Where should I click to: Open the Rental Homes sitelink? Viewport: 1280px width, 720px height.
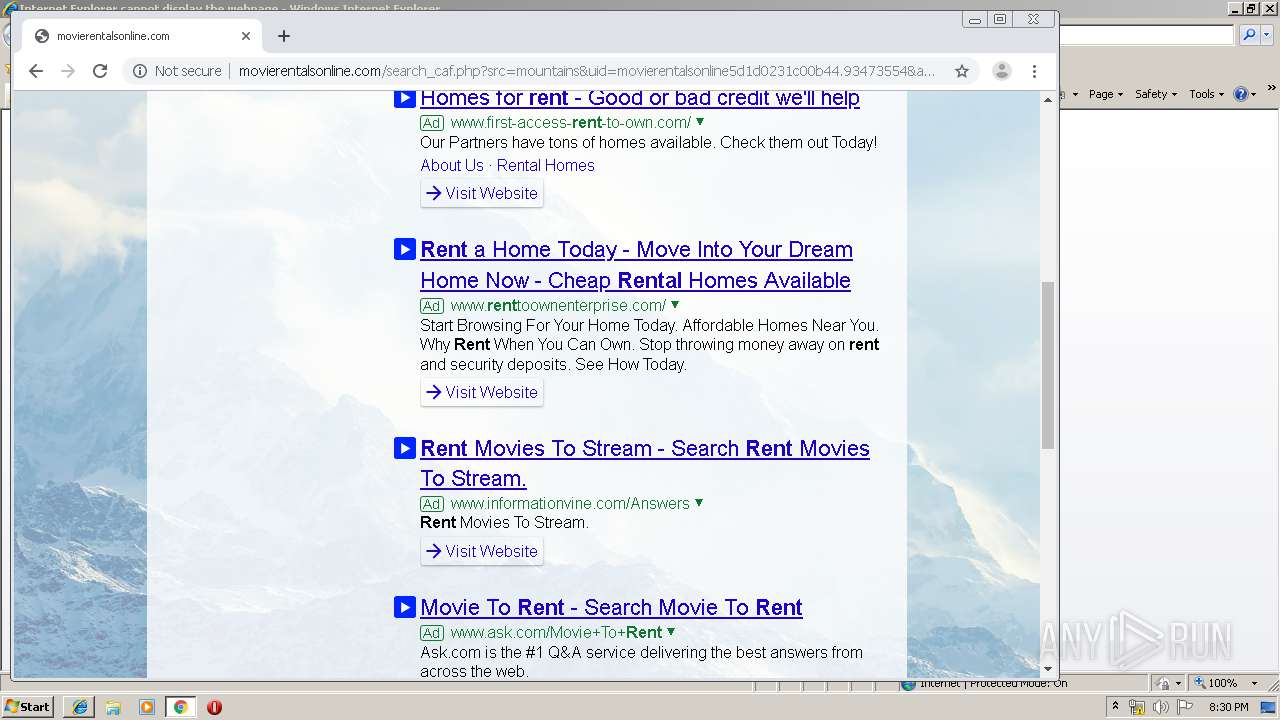(x=546, y=165)
